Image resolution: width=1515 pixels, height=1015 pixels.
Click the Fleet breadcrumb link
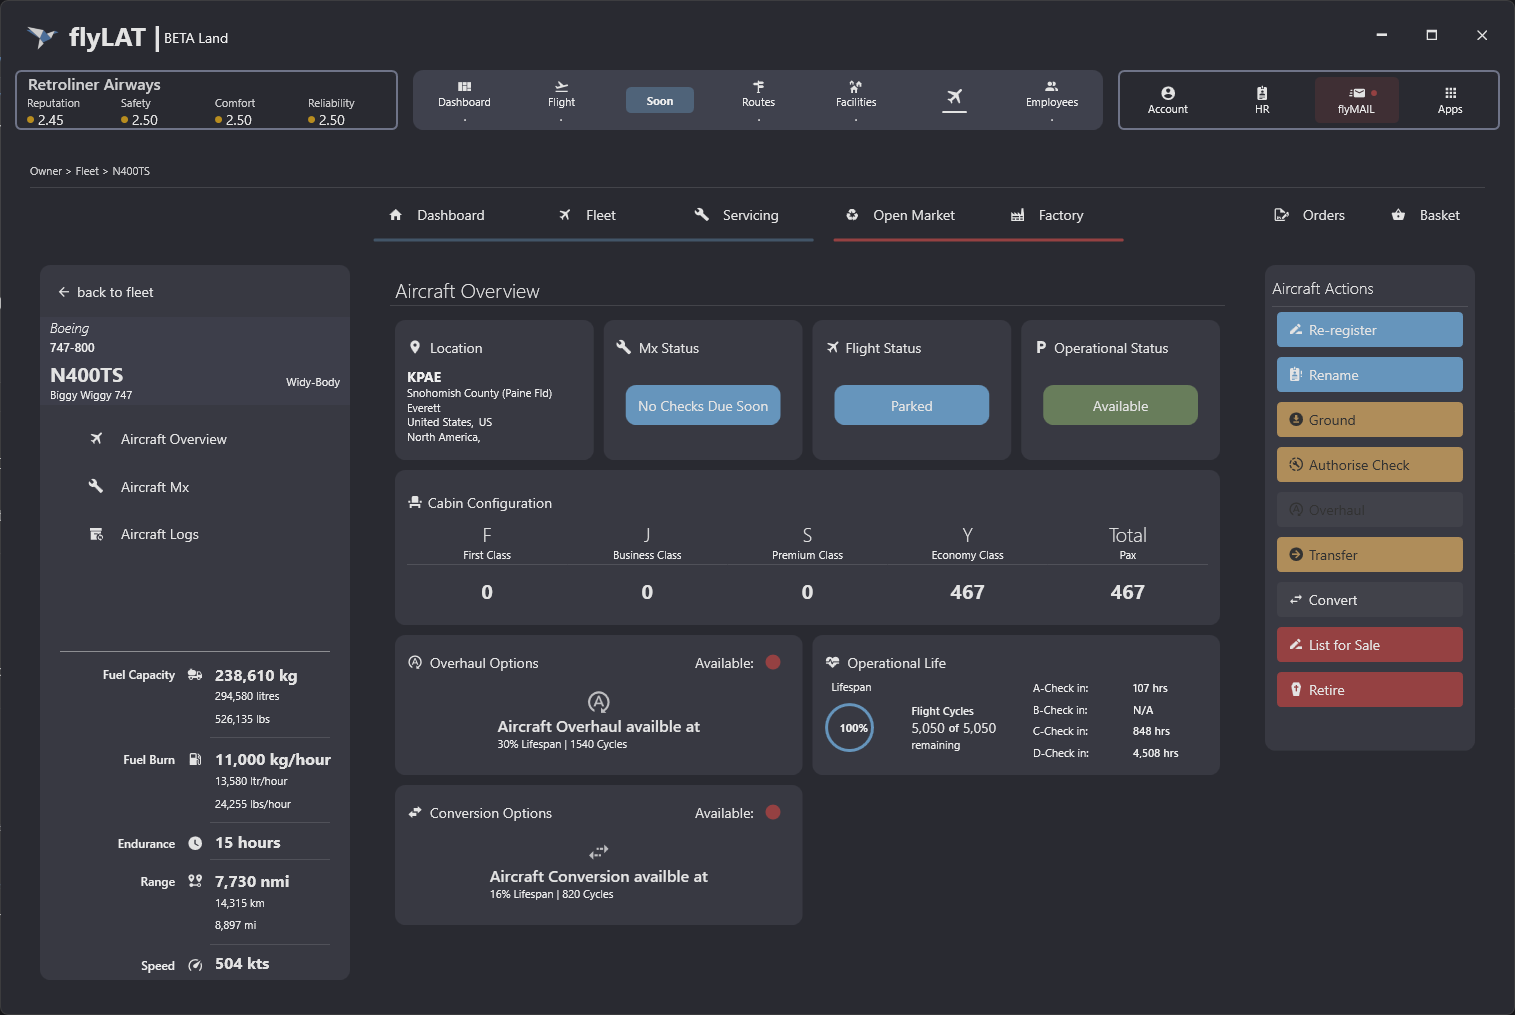87,171
